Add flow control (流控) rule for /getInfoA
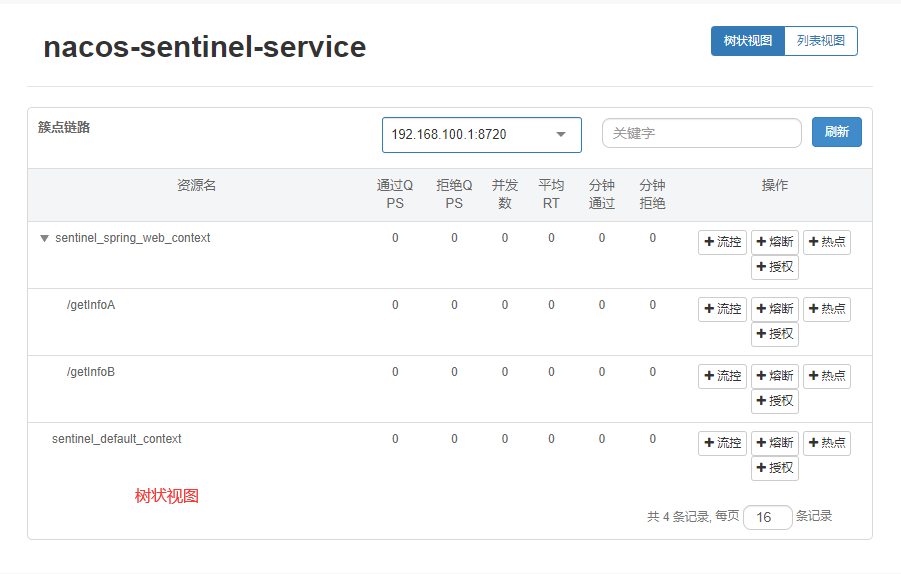The width and height of the screenshot is (901, 574). click(722, 309)
